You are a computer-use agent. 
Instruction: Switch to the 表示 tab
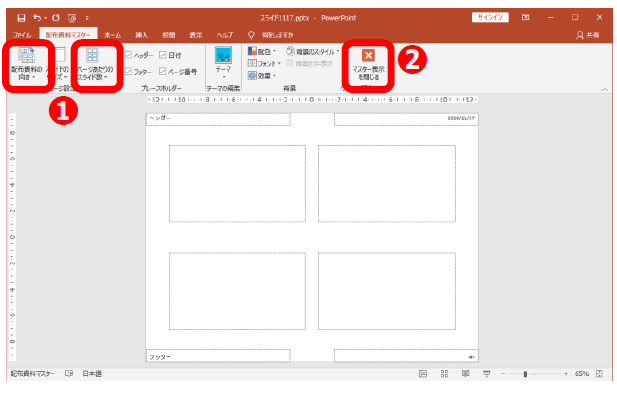[x=196, y=35]
